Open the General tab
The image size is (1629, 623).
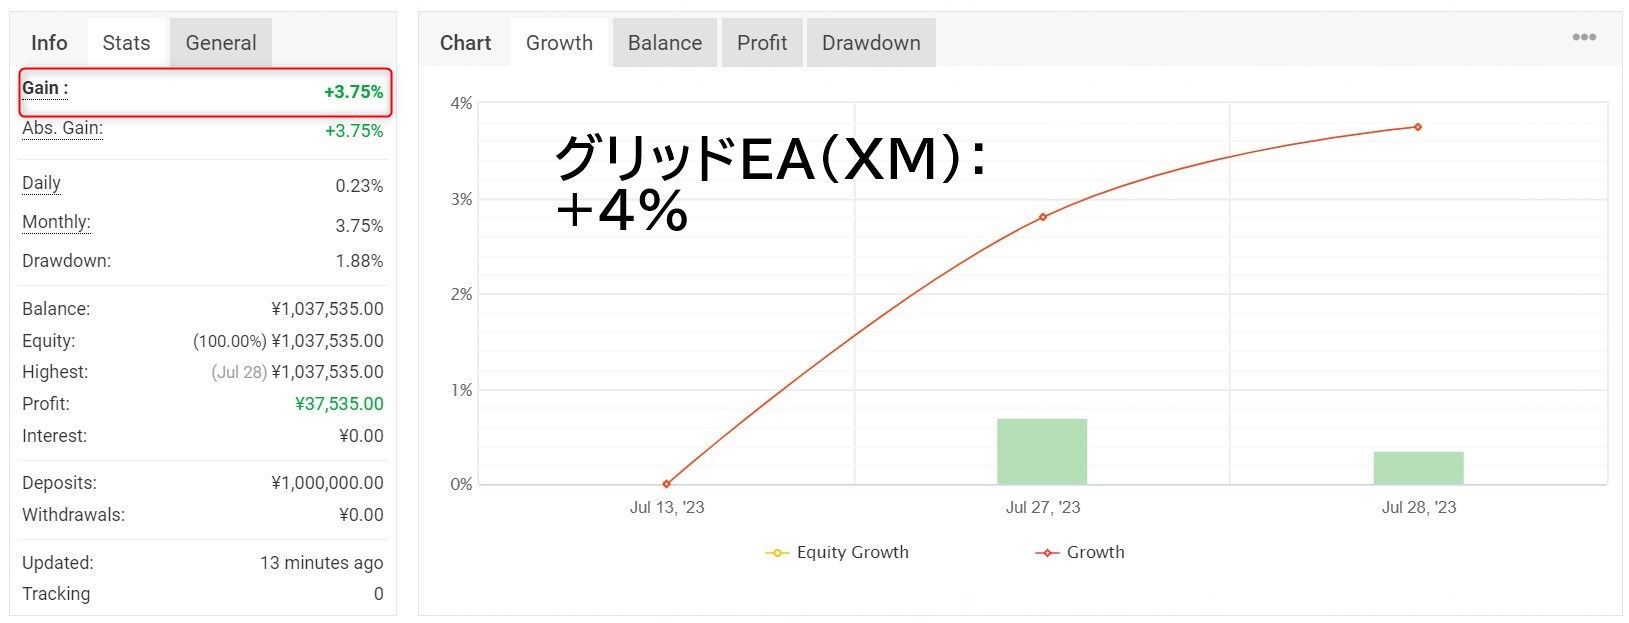(x=221, y=43)
